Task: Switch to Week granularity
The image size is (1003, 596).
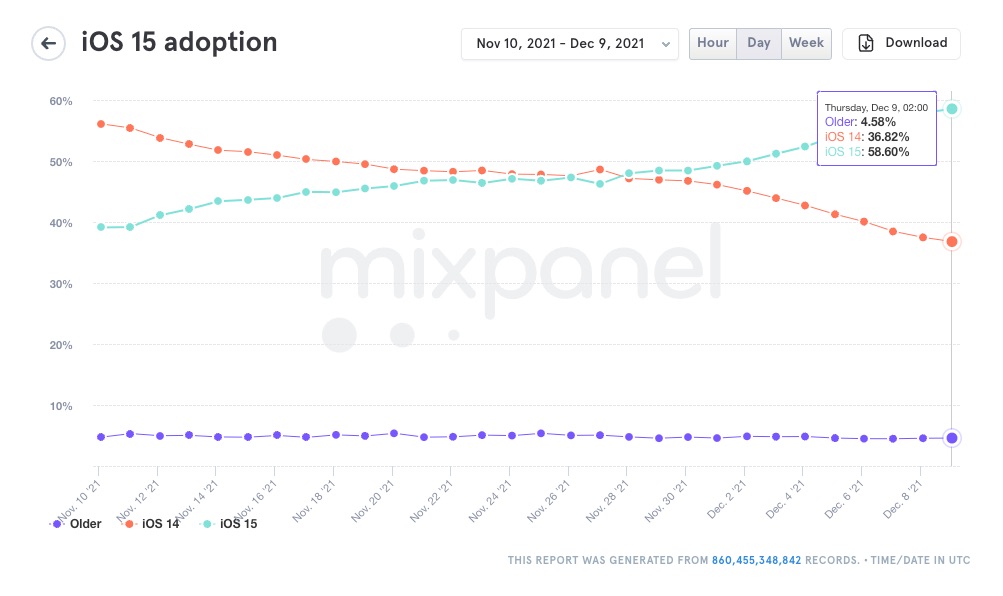Action: coord(806,43)
